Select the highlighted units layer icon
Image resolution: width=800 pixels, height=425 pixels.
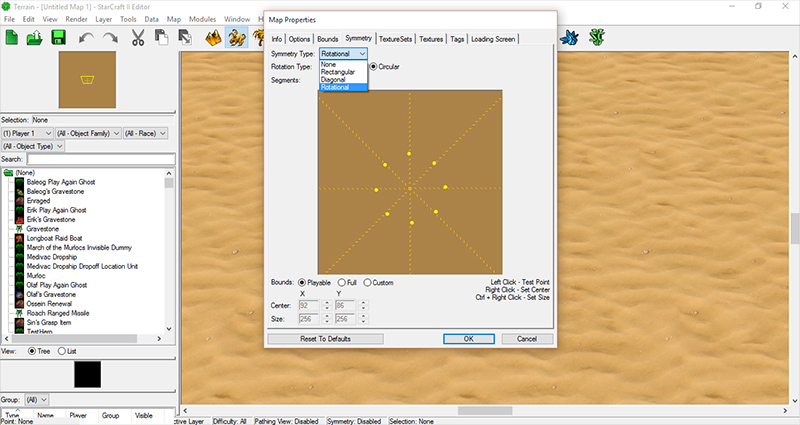[x=237, y=38]
